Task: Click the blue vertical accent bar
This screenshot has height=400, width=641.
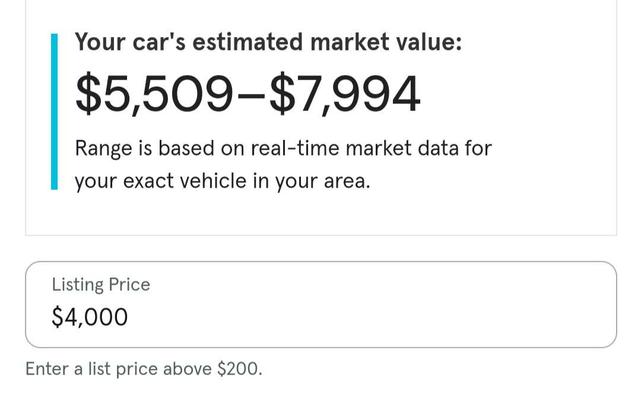Action: click(55, 110)
